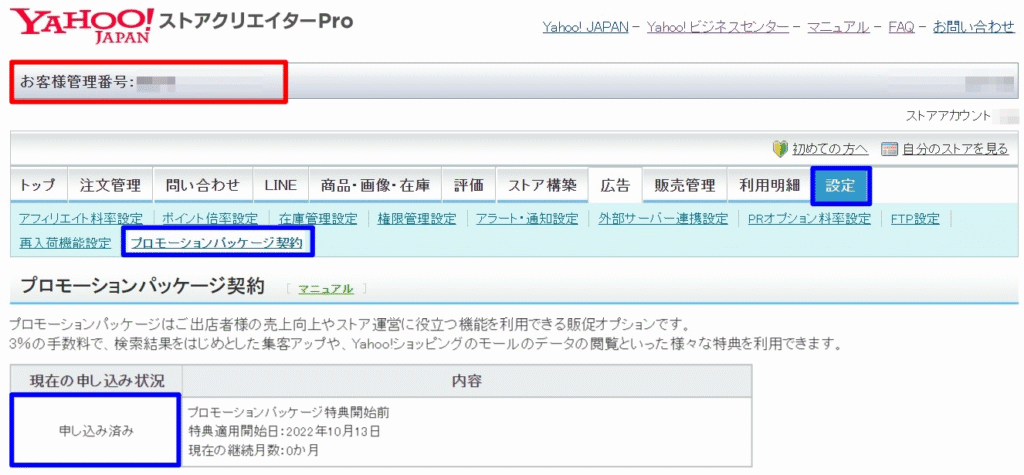This screenshot has height=475, width=1024.
Task: Click the ストアアカウント text
Action: pyautogui.click(x=946, y=116)
